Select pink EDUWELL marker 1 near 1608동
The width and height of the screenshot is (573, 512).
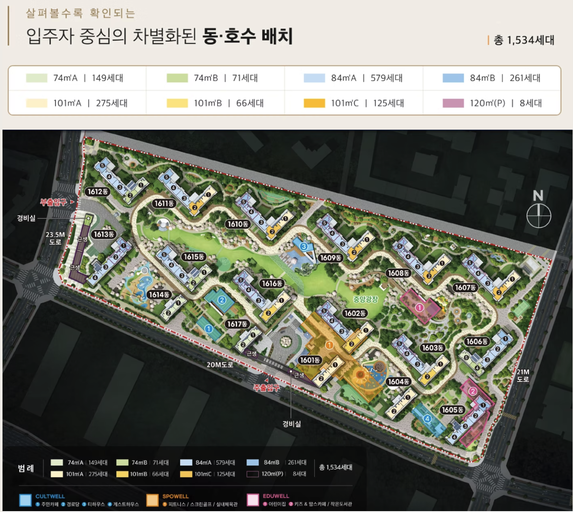[419, 308]
